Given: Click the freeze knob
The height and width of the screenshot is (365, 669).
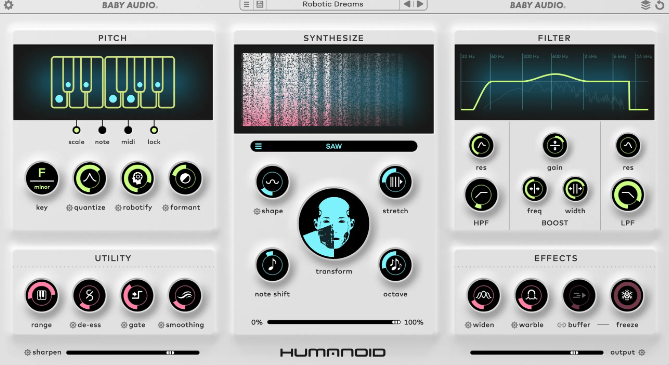Looking at the screenshot, I should pos(627,295).
